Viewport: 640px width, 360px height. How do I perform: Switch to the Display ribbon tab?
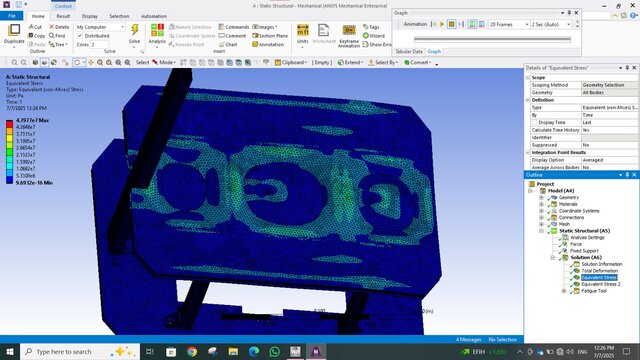coord(89,16)
